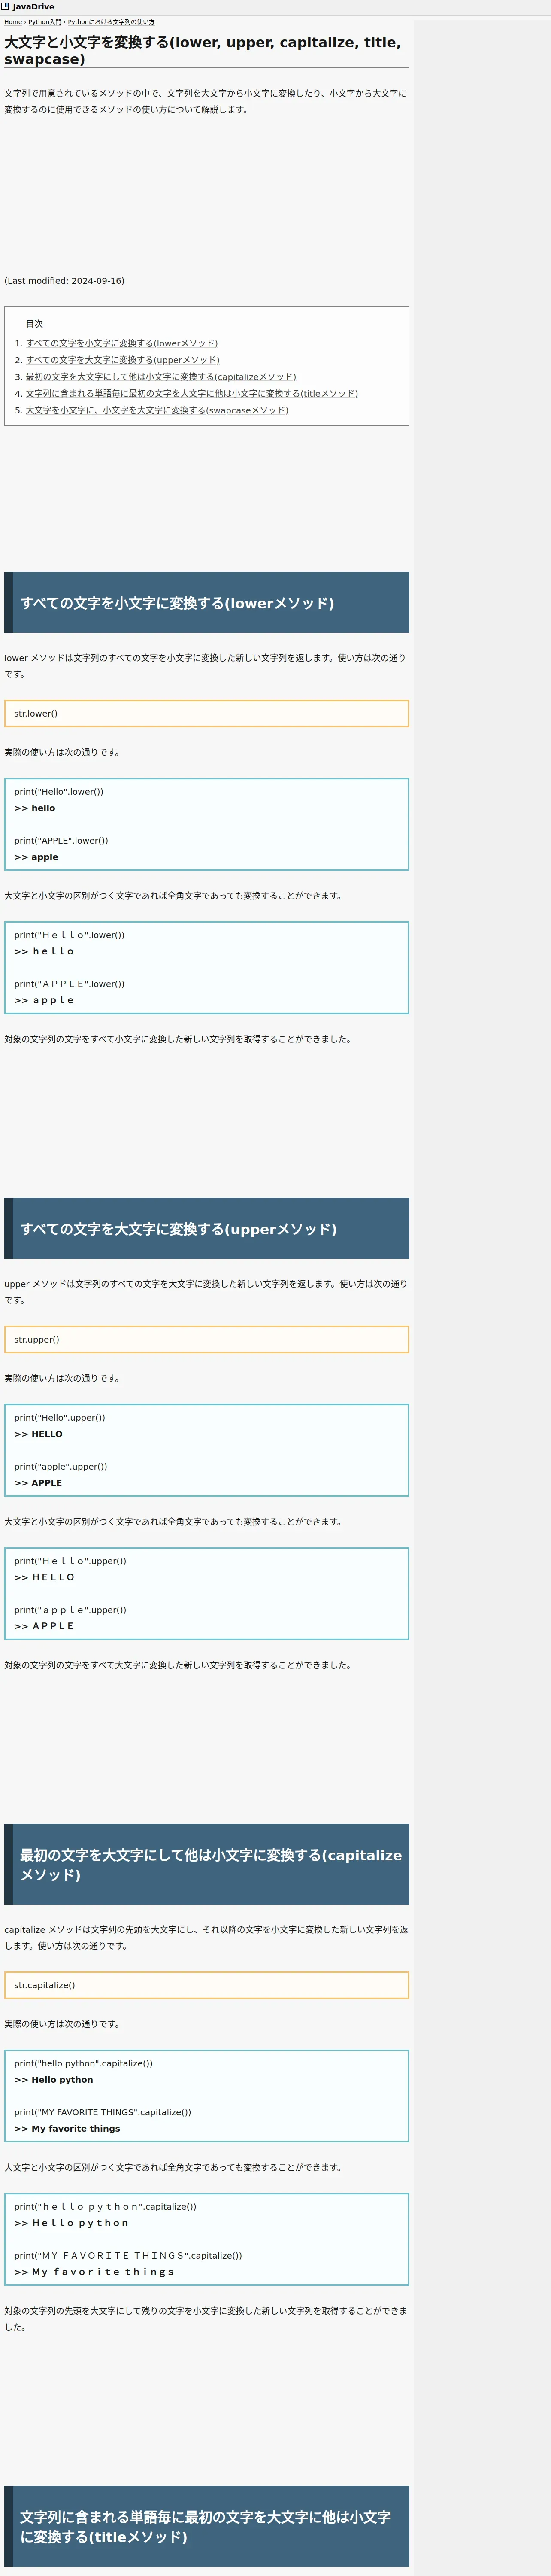Click the >> Hello python output line

[54, 2080]
